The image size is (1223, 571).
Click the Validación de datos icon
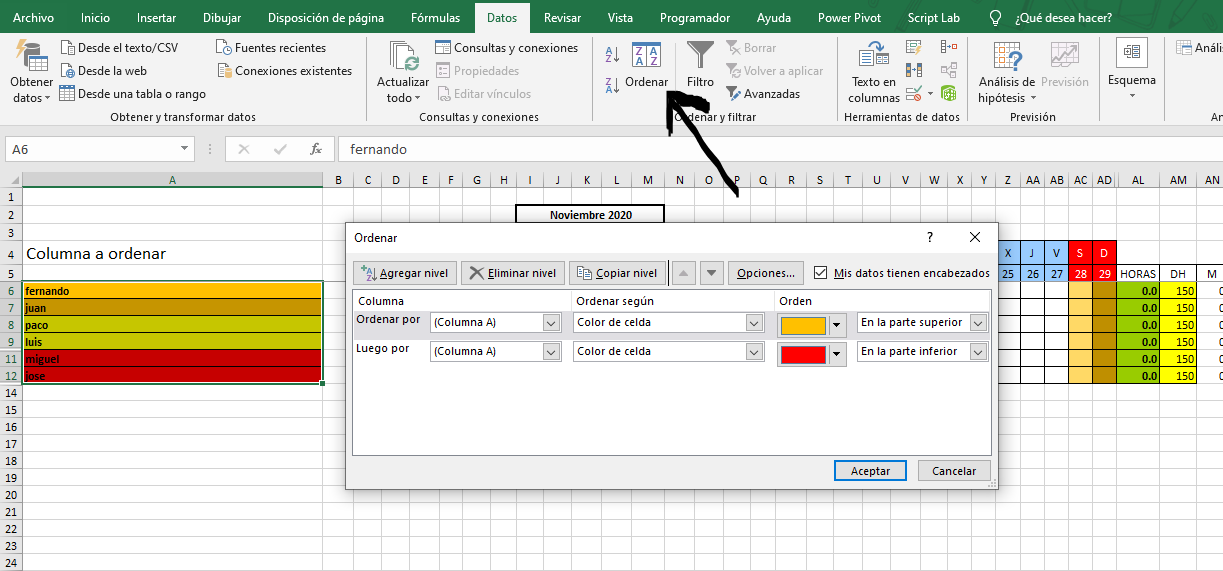(x=914, y=94)
